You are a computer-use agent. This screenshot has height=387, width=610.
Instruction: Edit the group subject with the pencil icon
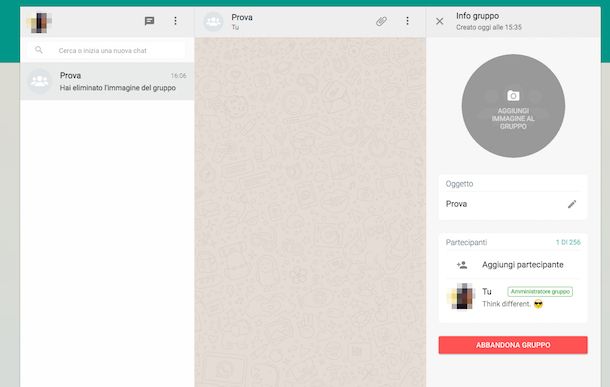pyautogui.click(x=572, y=204)
